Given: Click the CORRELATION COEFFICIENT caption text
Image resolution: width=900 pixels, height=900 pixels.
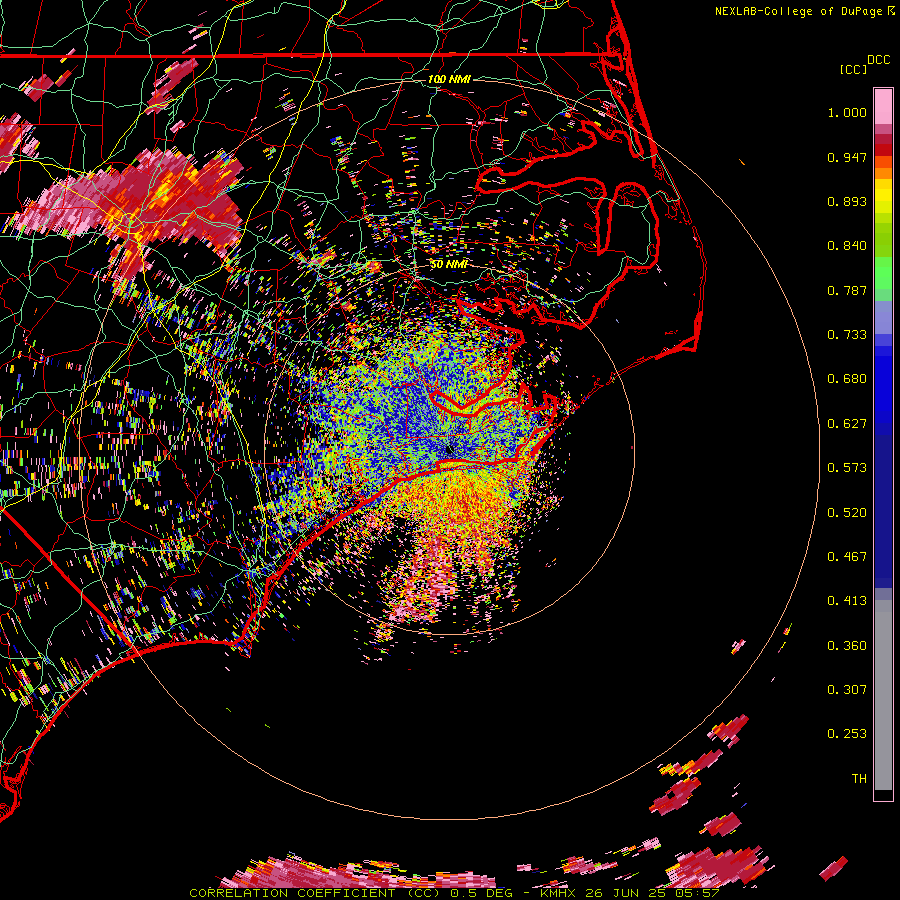Looking at the screenshot, I should [x=292, y=893].
